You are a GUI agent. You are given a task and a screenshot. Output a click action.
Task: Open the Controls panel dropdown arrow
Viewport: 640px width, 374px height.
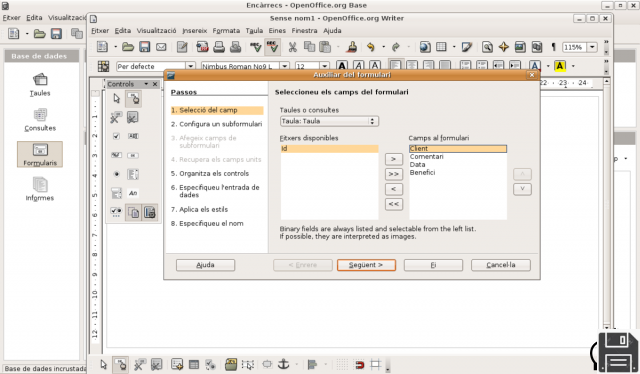(x=146, y=84)
